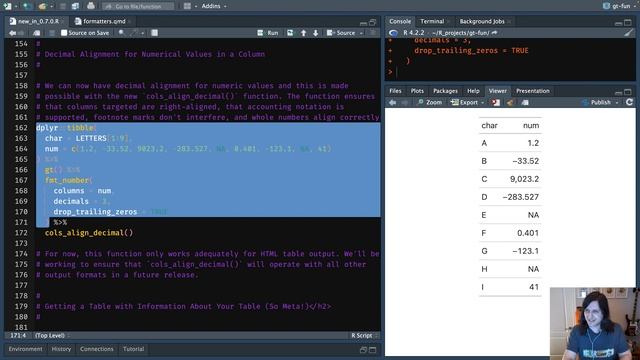Open the Viewer Export dropdown
640x360 pixels.
[x=467, y=102]
